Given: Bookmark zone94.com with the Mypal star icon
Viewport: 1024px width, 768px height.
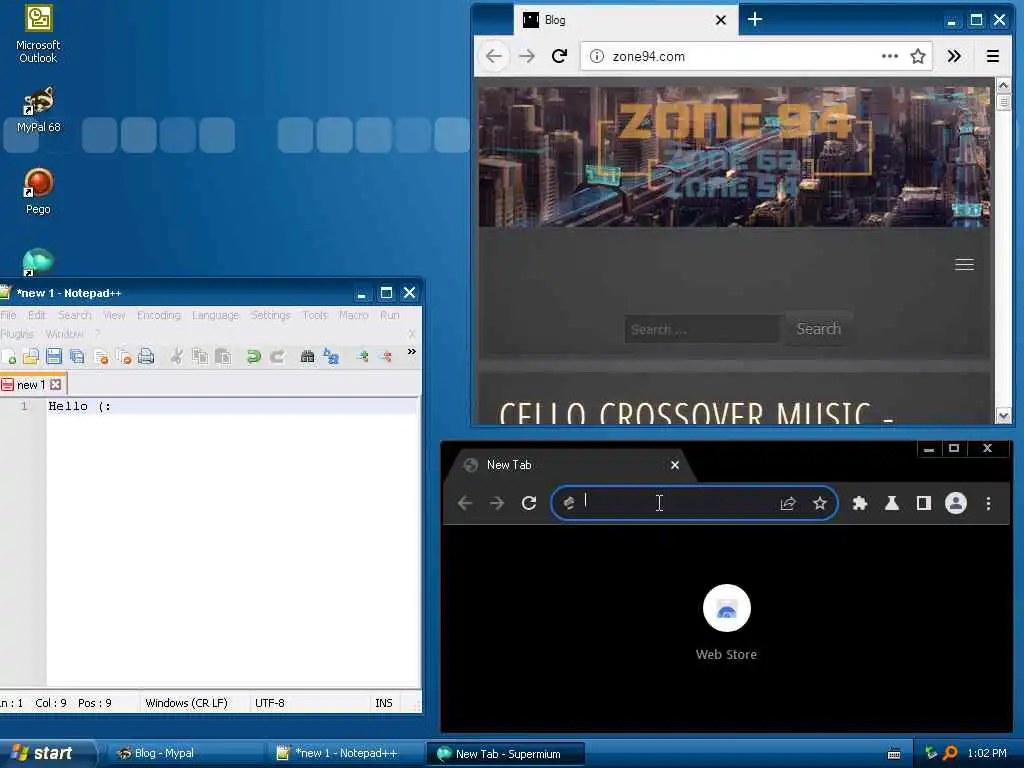Looking at the screenshot, I should [x=918, y=56].
